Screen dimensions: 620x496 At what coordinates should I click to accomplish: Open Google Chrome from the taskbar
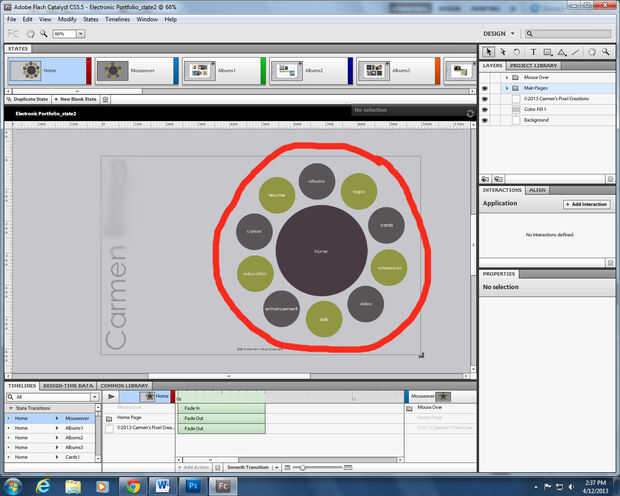pyautogui.click(x=133, y=486)
